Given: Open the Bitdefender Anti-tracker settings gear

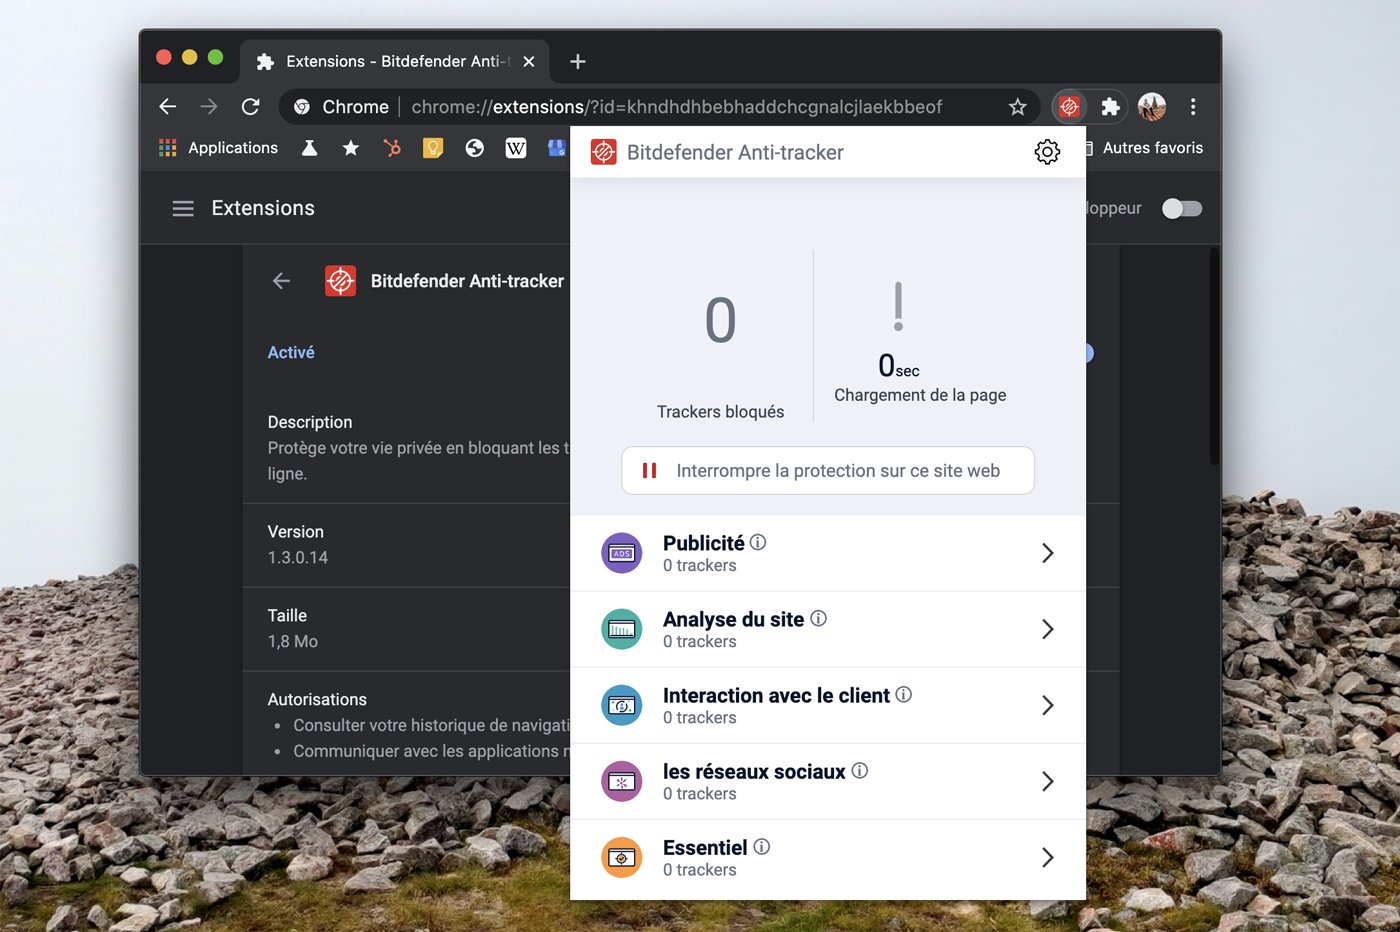Looking at the screenshot, I should [x=1047, y=152].
